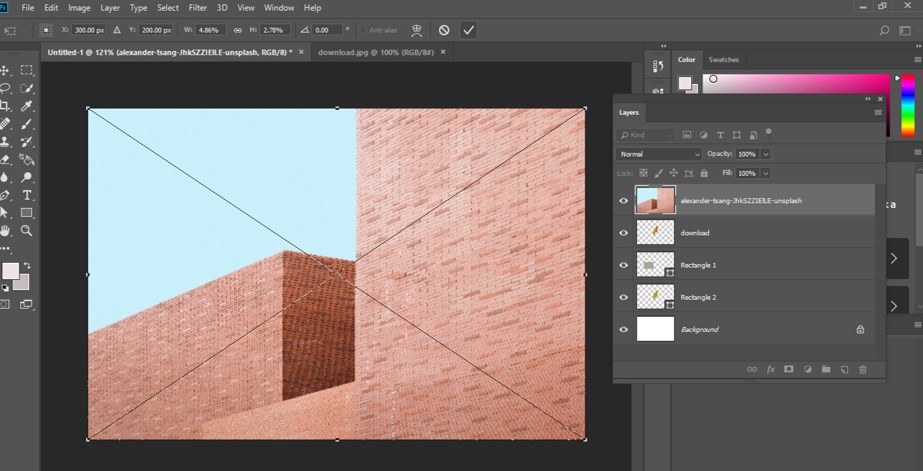
Task: Toggle relative positioning triangle for reference point
Action: point(117,30)
